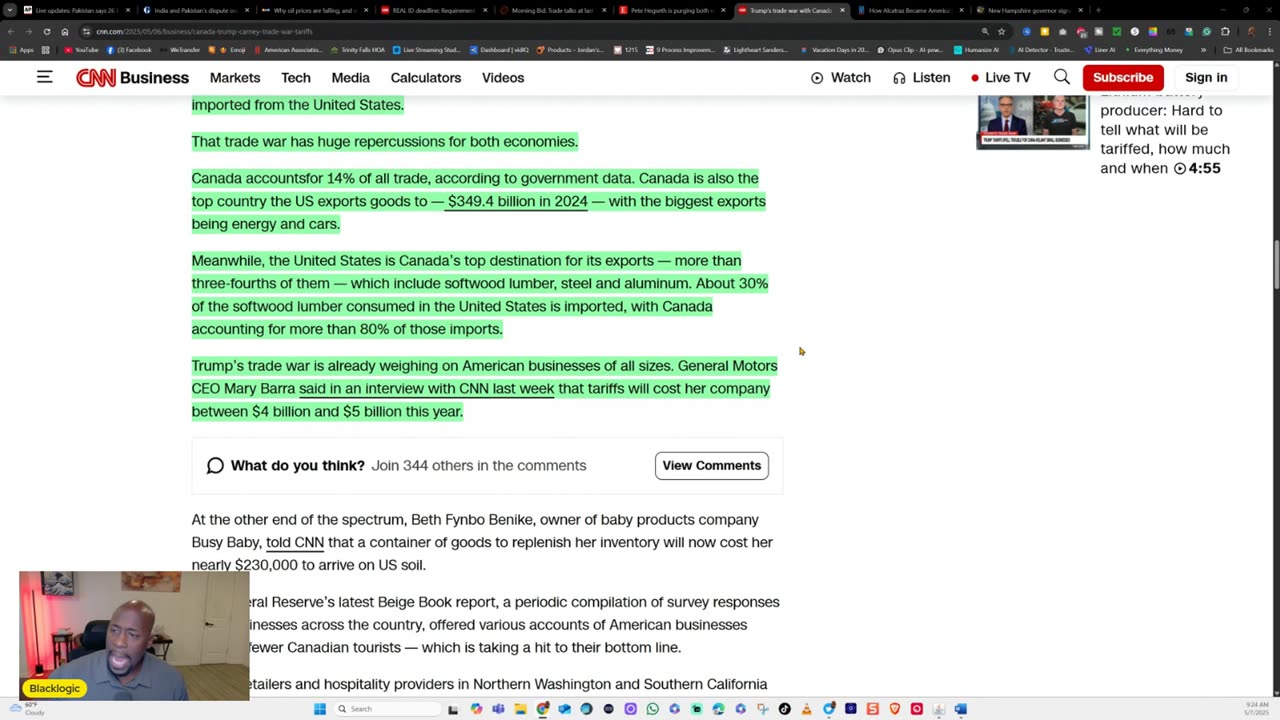The image size is (1280, 720).
Task: Switch to the 'New Hampshire governor' tab
Action: click(x=1029, y=10)
